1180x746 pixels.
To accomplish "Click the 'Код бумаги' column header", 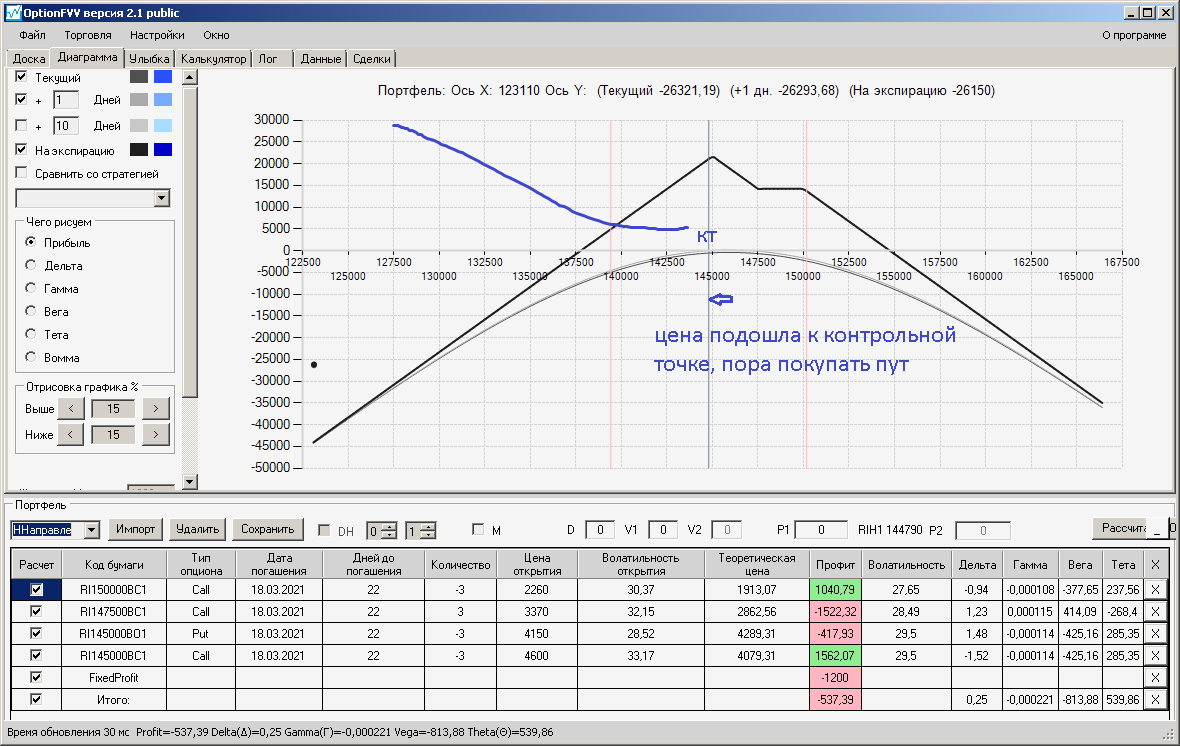I will click(x=114, y=565).
